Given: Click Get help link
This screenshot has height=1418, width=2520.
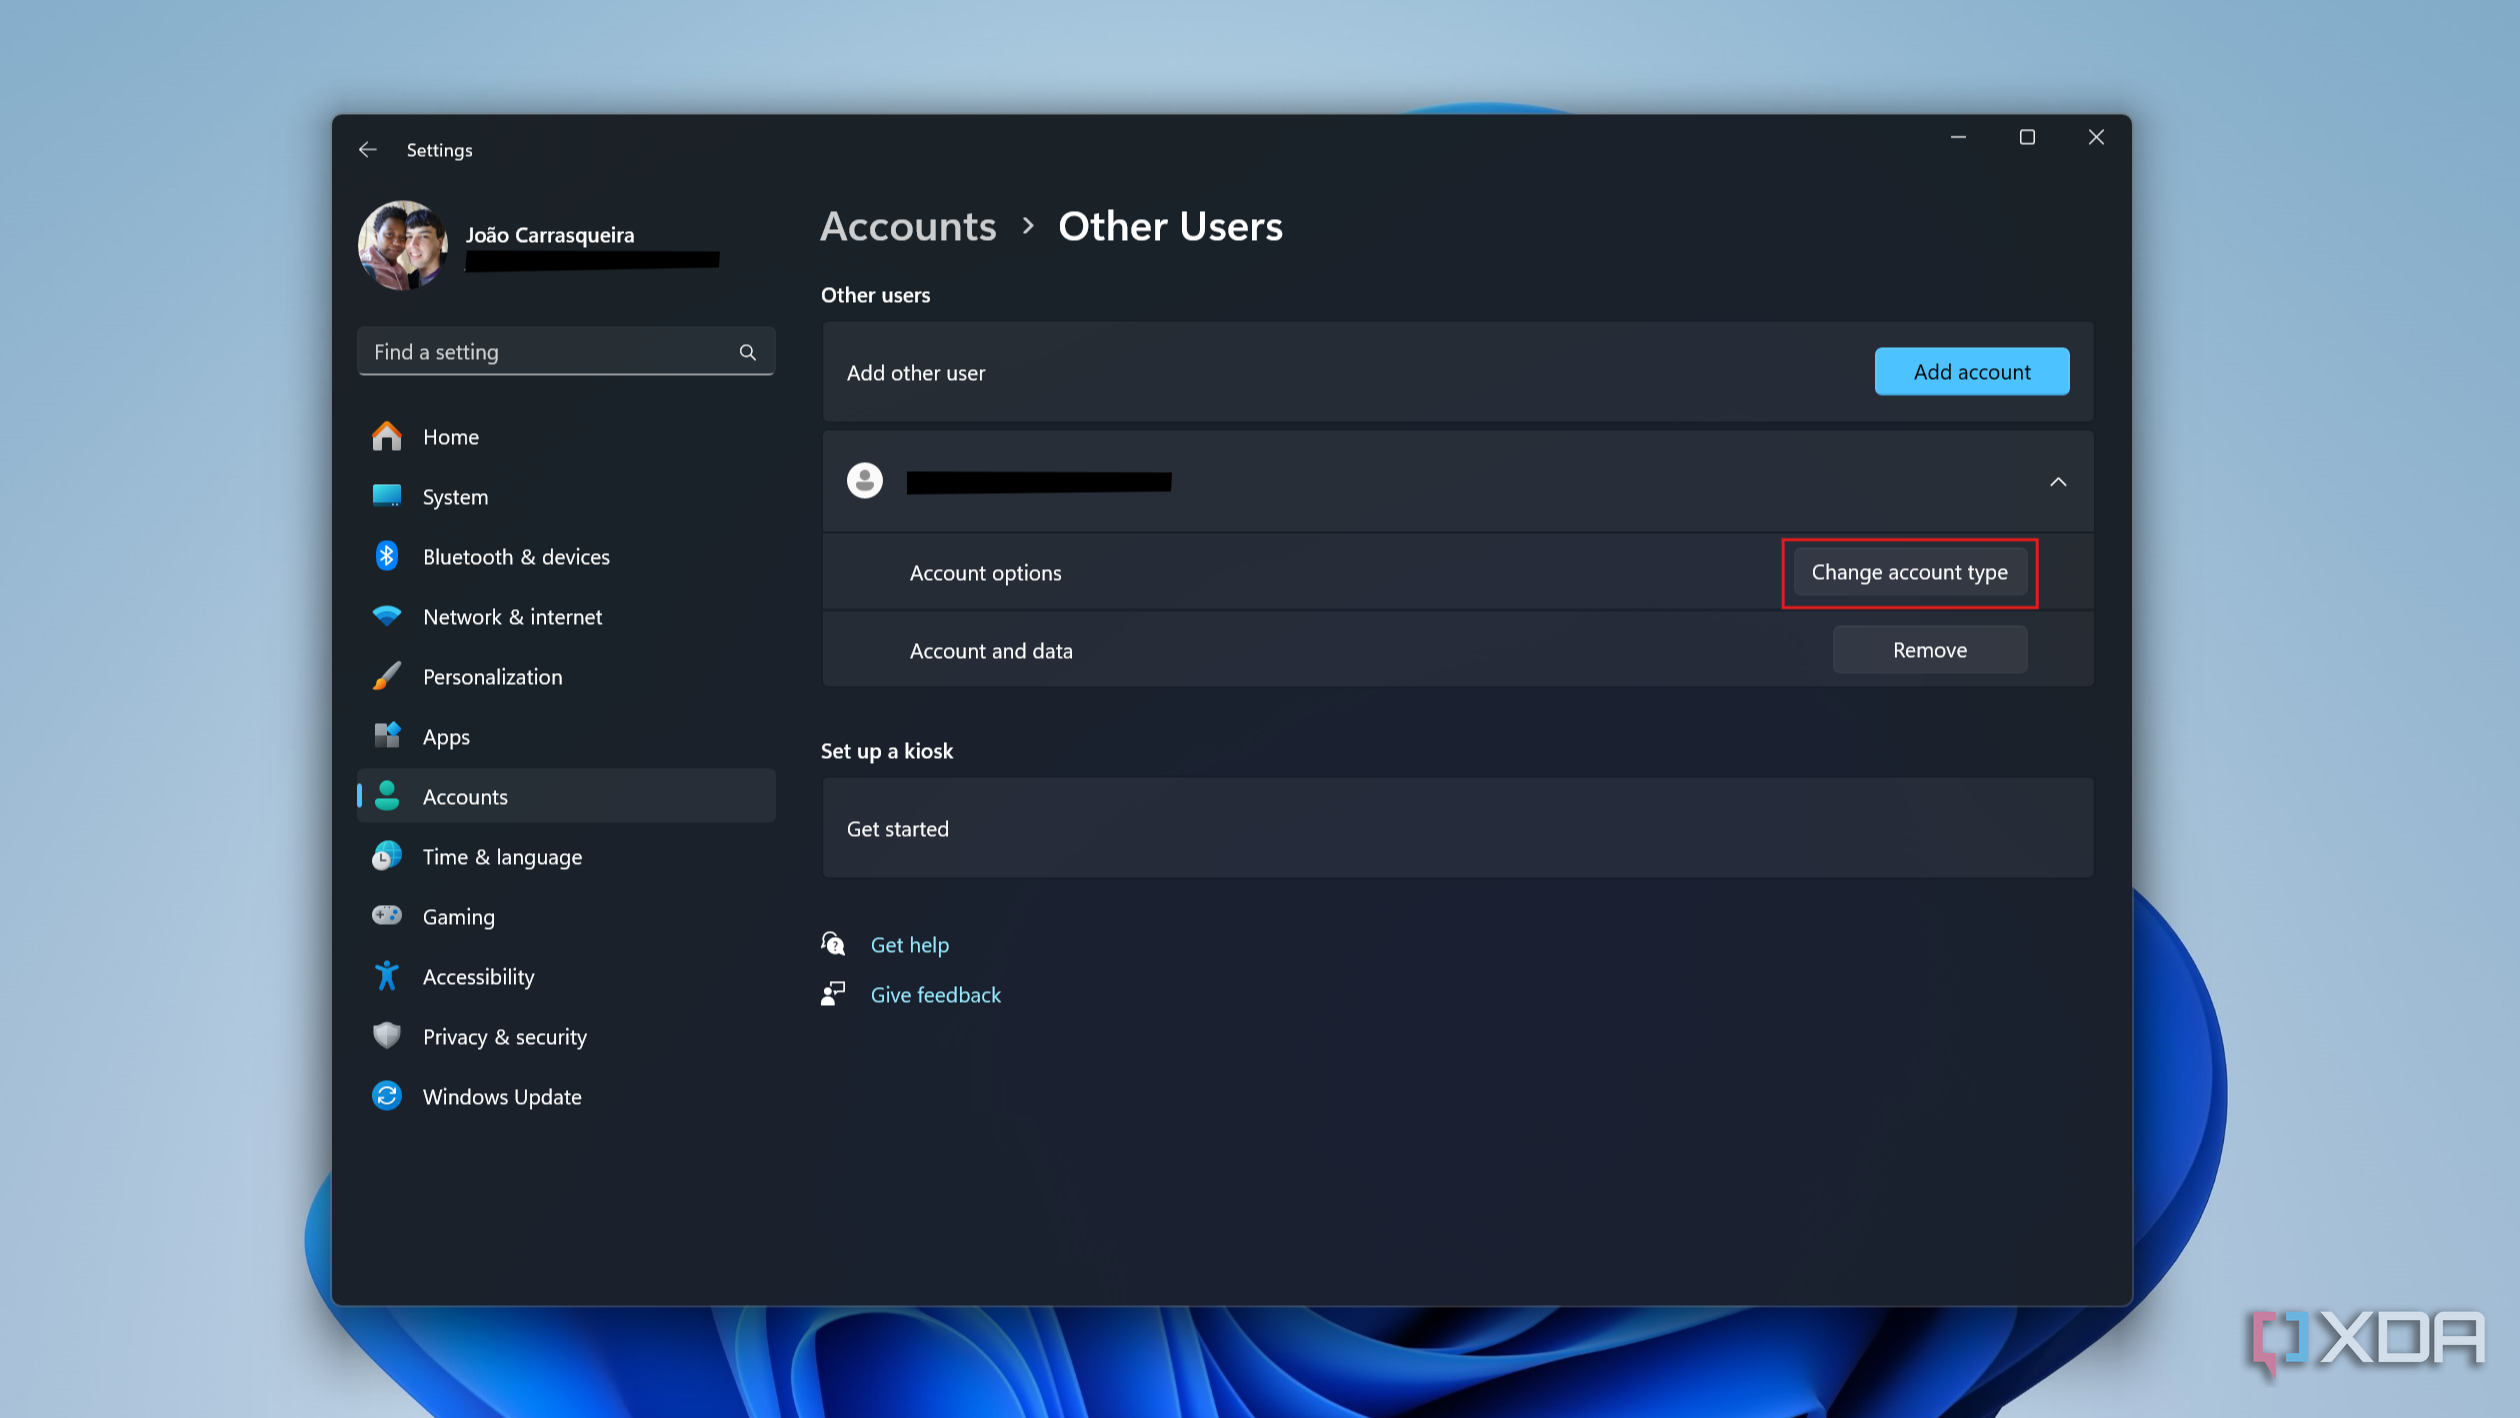Looking at the screenshot, I should click(x=909, y=944).
